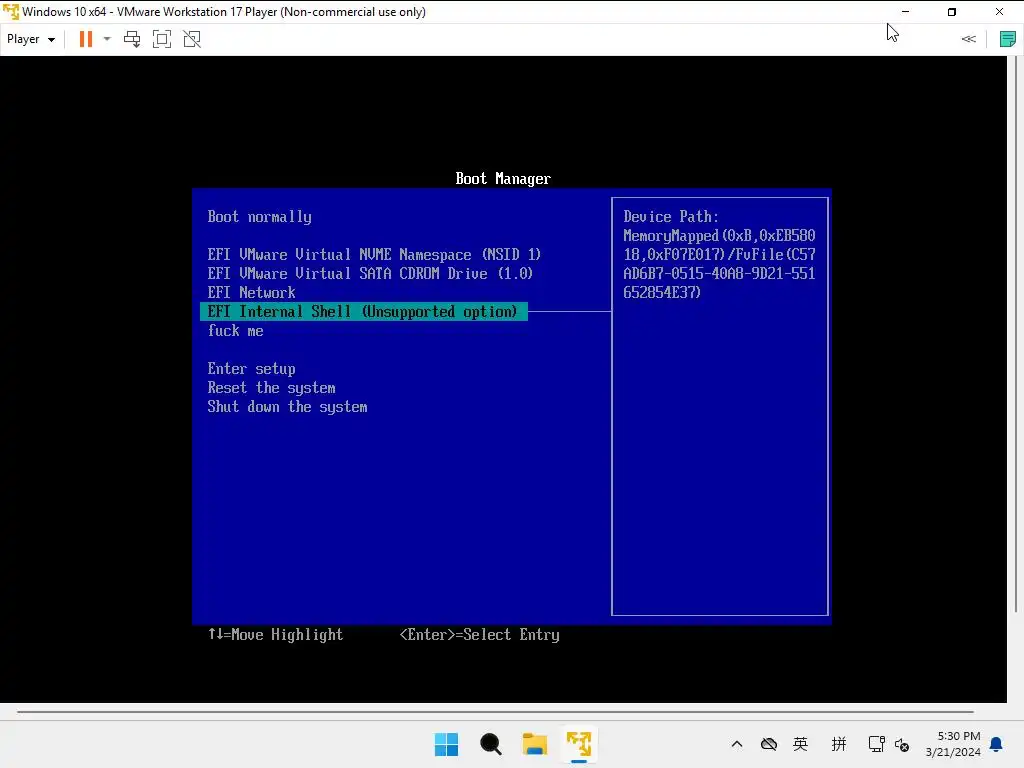Image resolution: width=1024 pixels, height=768 pixels.
Task: Click the 'Boot Manager' title text
Action: 503,179
